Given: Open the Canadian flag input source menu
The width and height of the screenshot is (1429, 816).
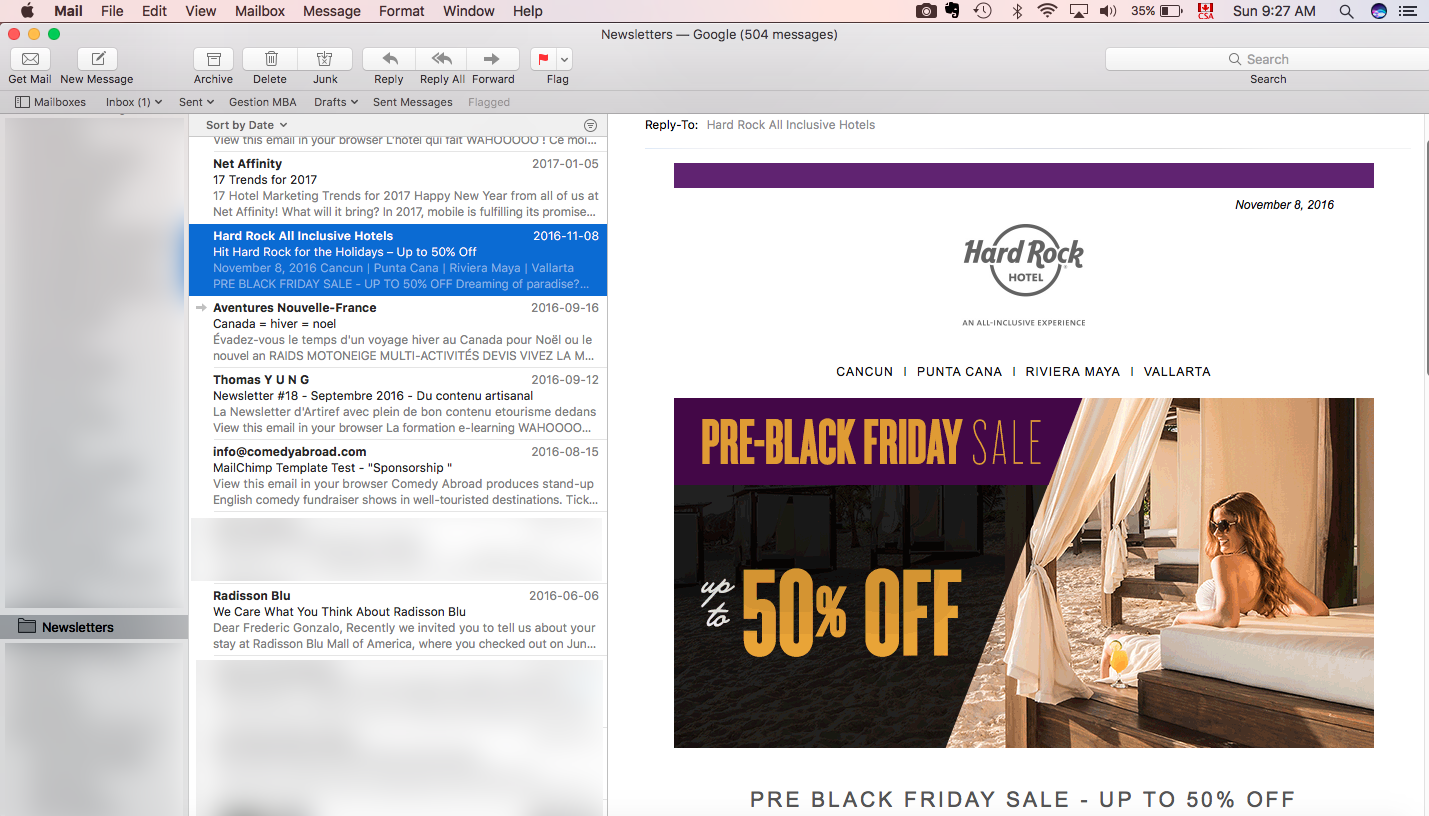Looking at the screenshot, I should click(x=1206, y=11).
